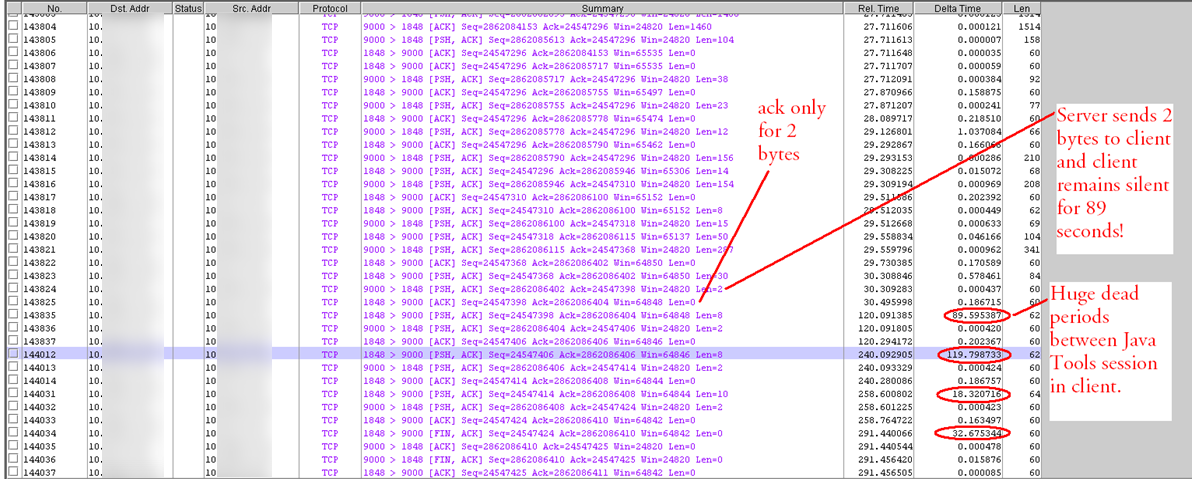Click the Protocol column header
Screen dimensions: 1192x479
pos(330,7)
